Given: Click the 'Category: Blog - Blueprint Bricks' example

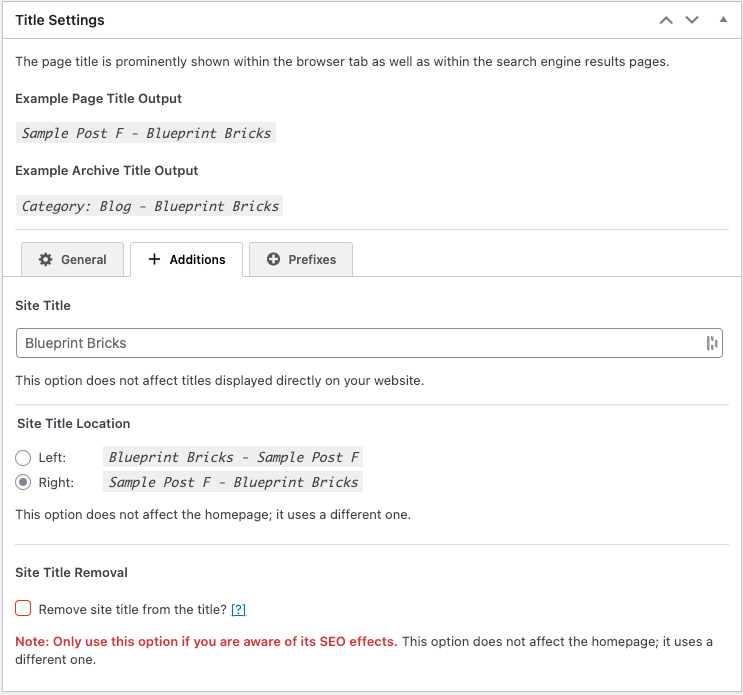Looking at the screenshot, I should [149, 206].
